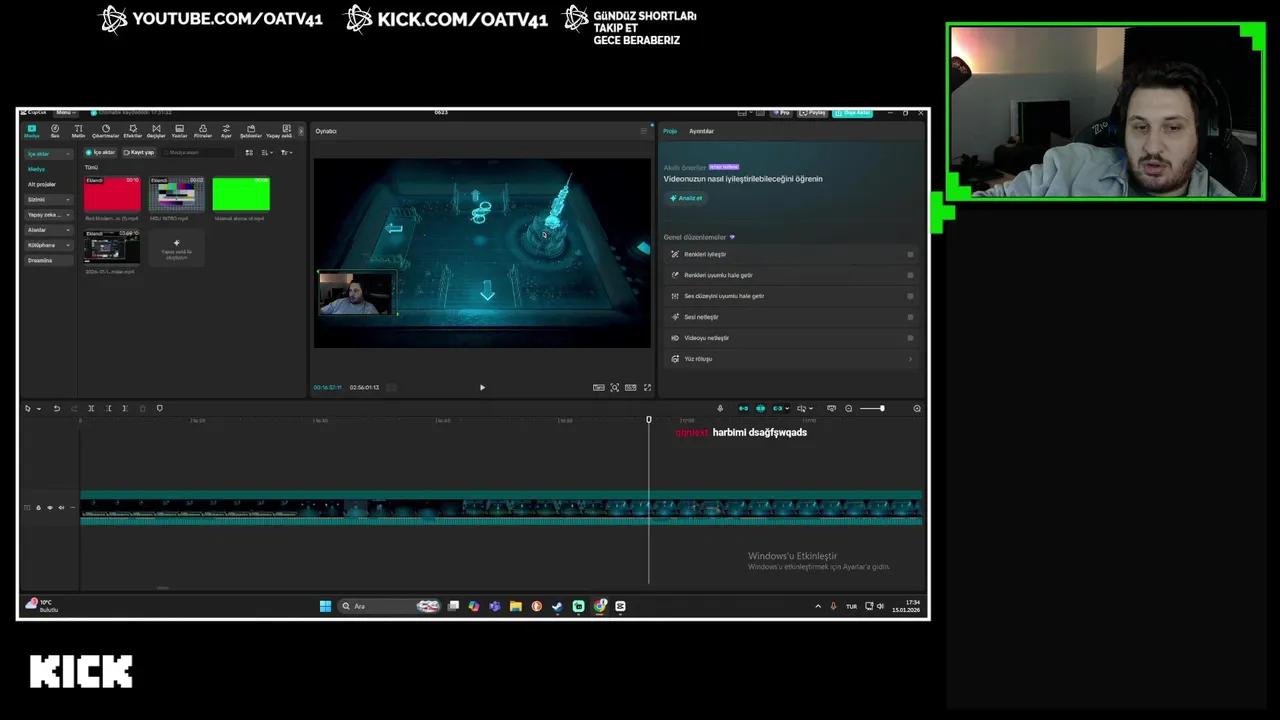Open the Metin text panel

pyautogui.click(x=80, y=131)
